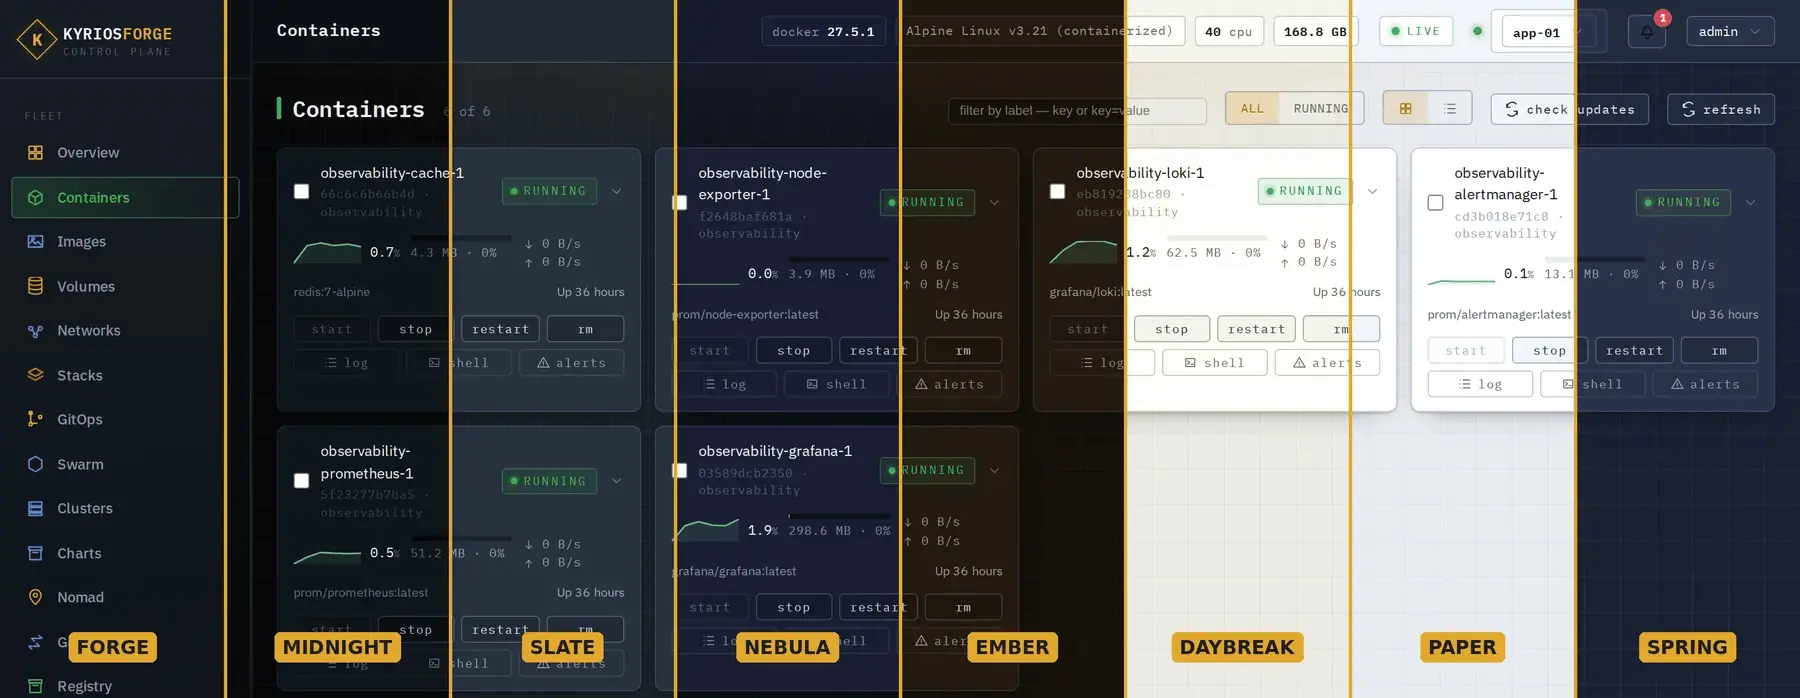1800x698 pixels.
Task: Restart the observability-loki-1 container
Action: (1256, 329)
